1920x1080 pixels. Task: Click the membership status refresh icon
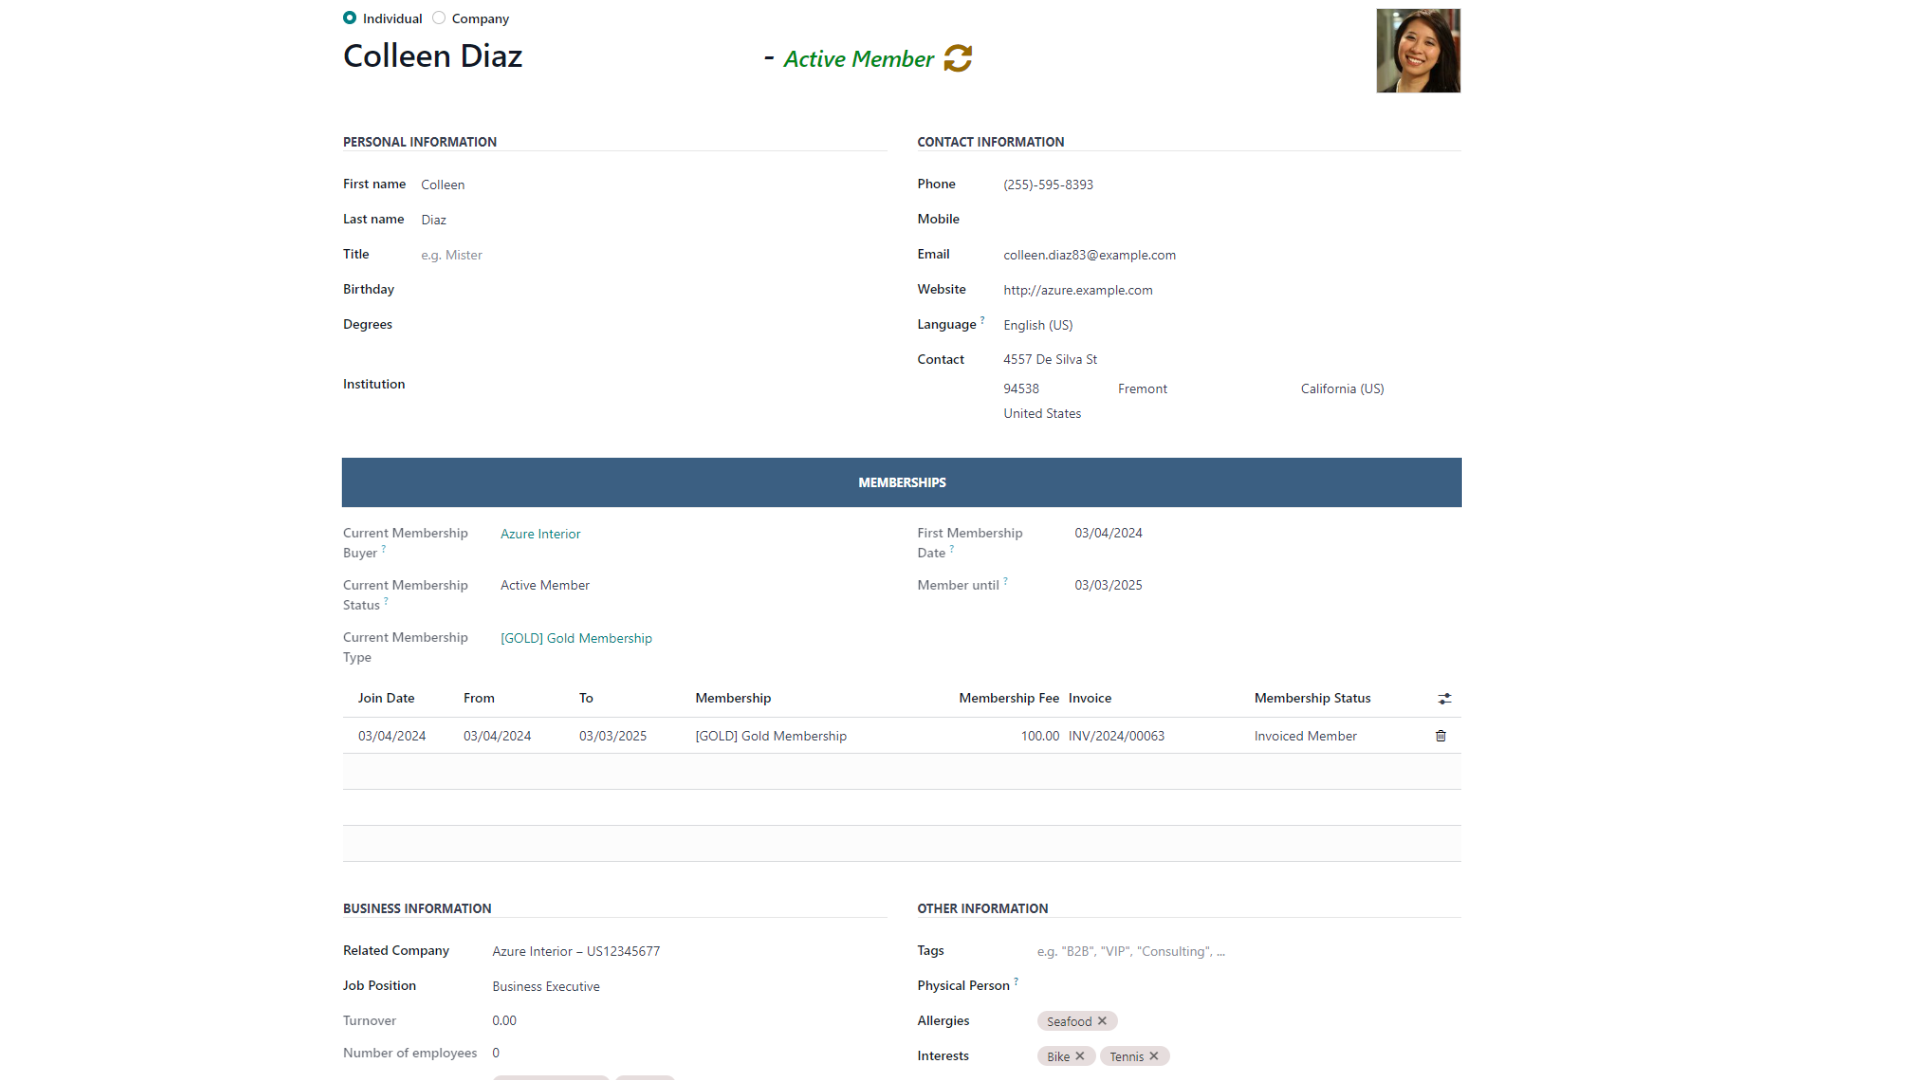tap(957, 59)
